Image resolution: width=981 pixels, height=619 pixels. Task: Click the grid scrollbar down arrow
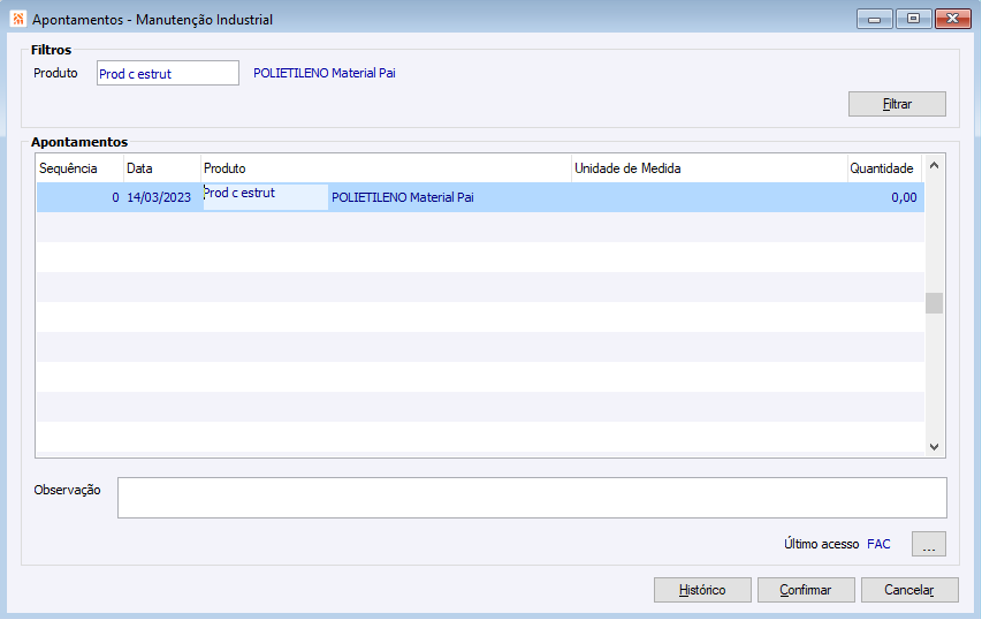point(934,447)
